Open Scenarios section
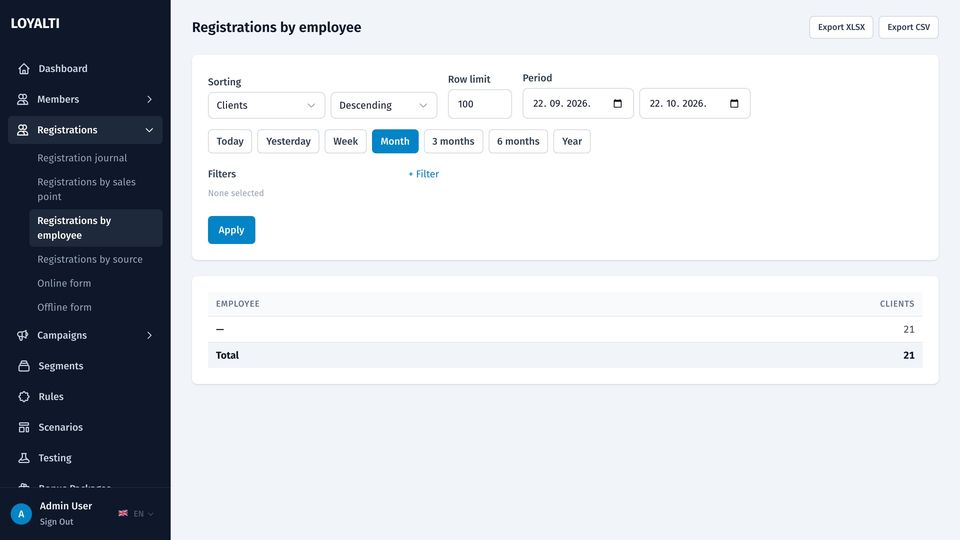The image size is (960, 540). click(x=60, y=427)
